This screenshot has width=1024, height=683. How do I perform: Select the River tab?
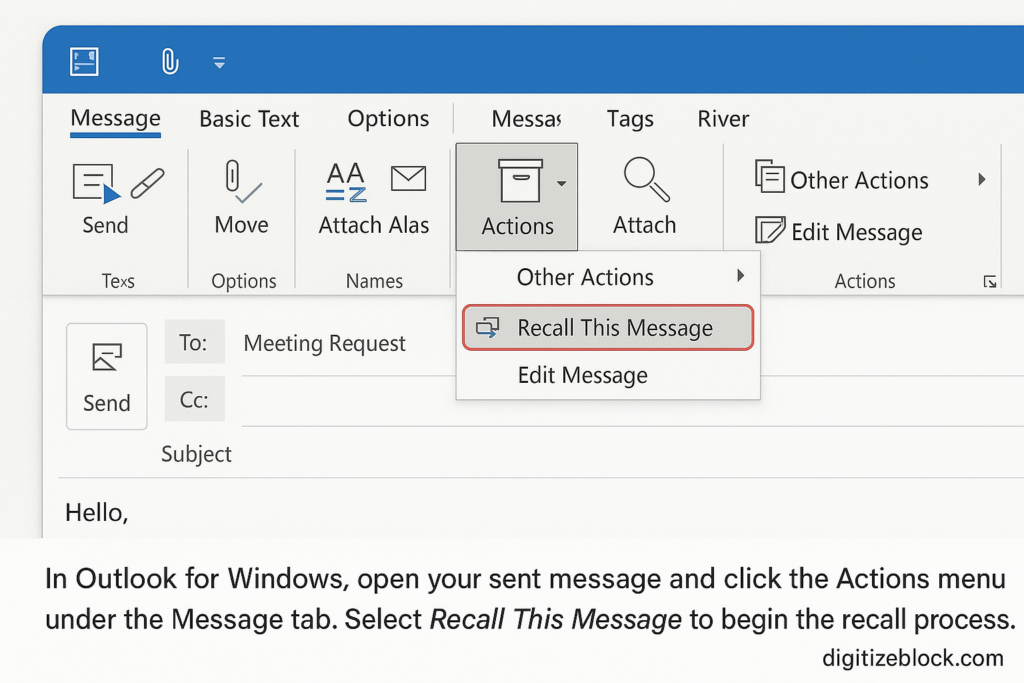[x=723, y=119]
